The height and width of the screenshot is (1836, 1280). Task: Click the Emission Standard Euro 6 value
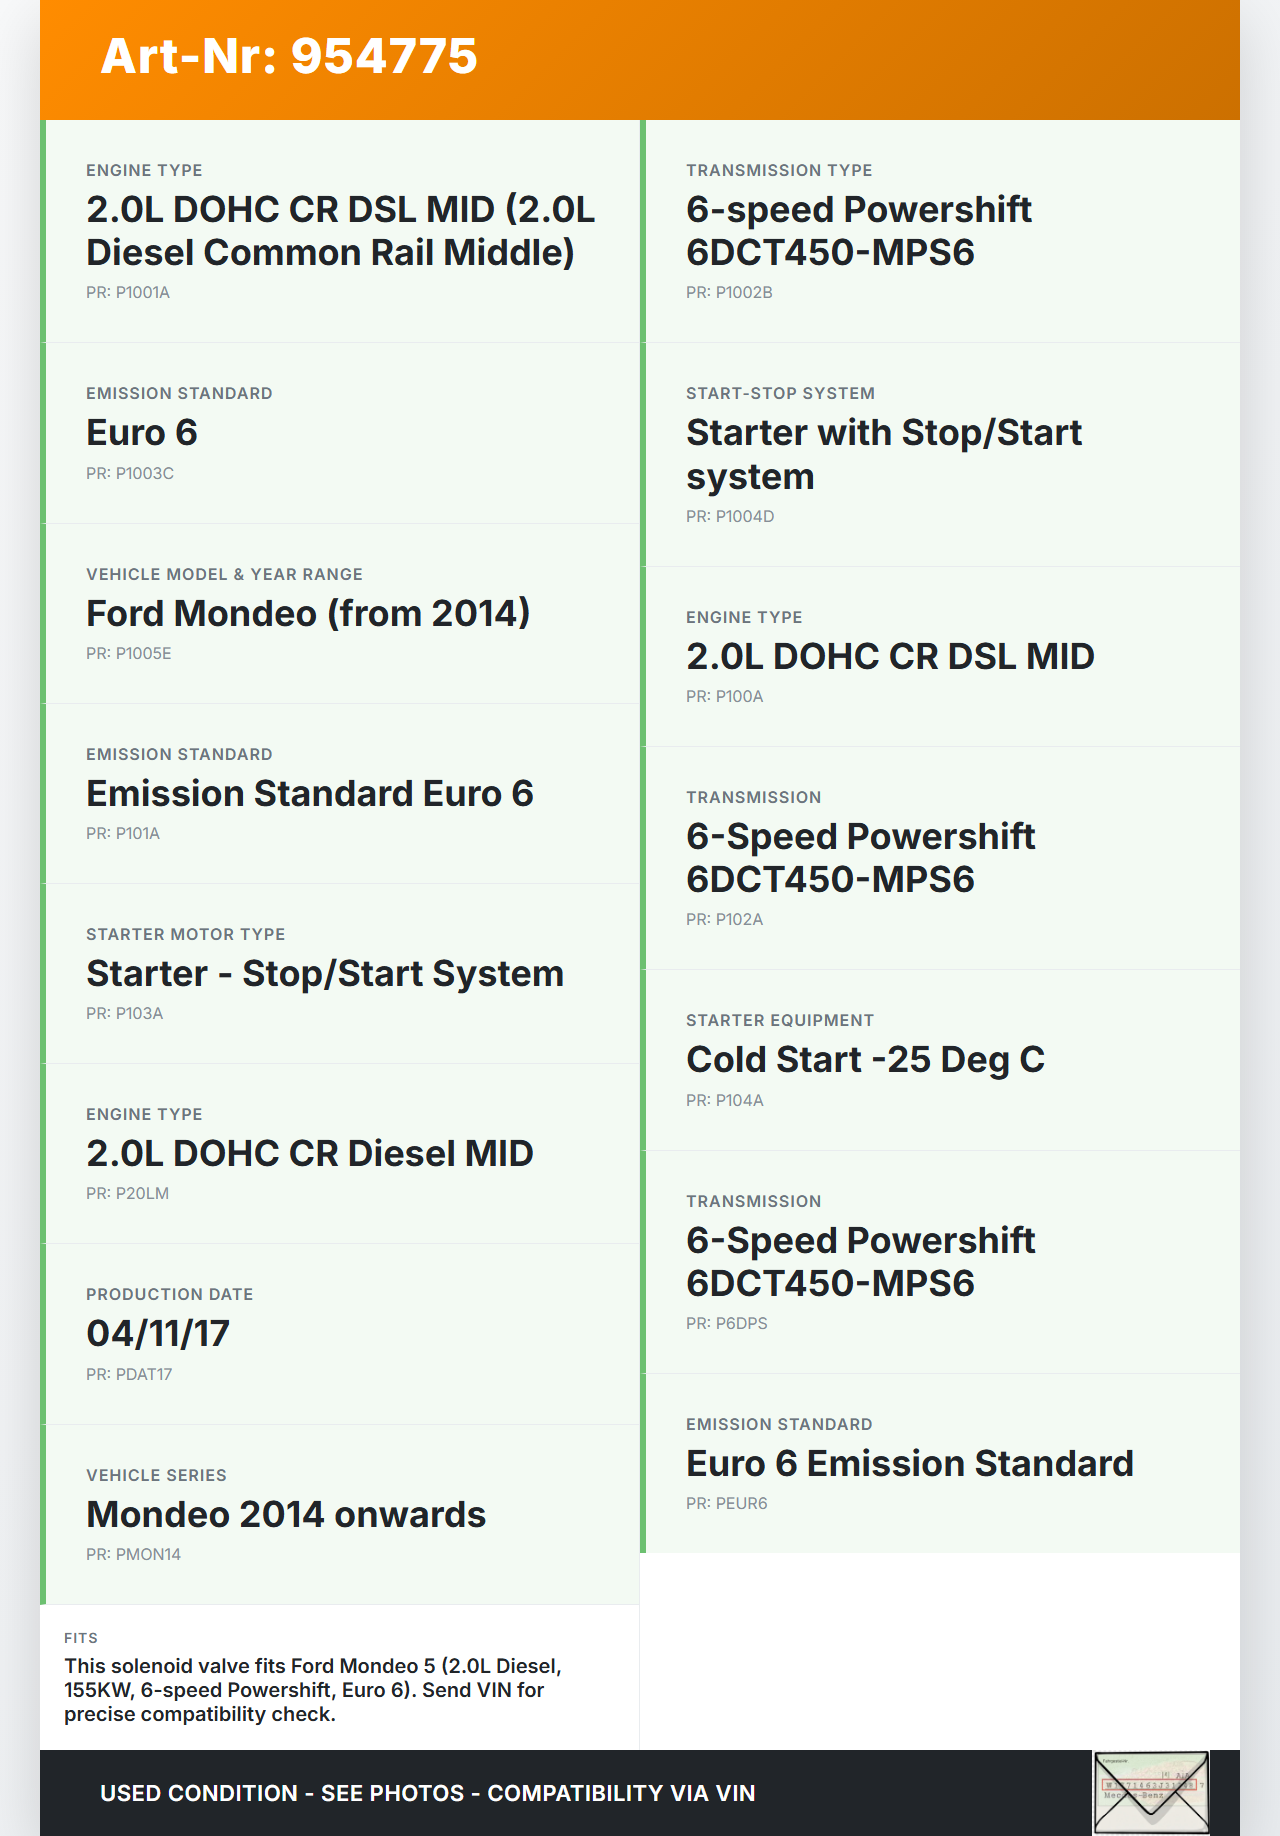point(310,793)
